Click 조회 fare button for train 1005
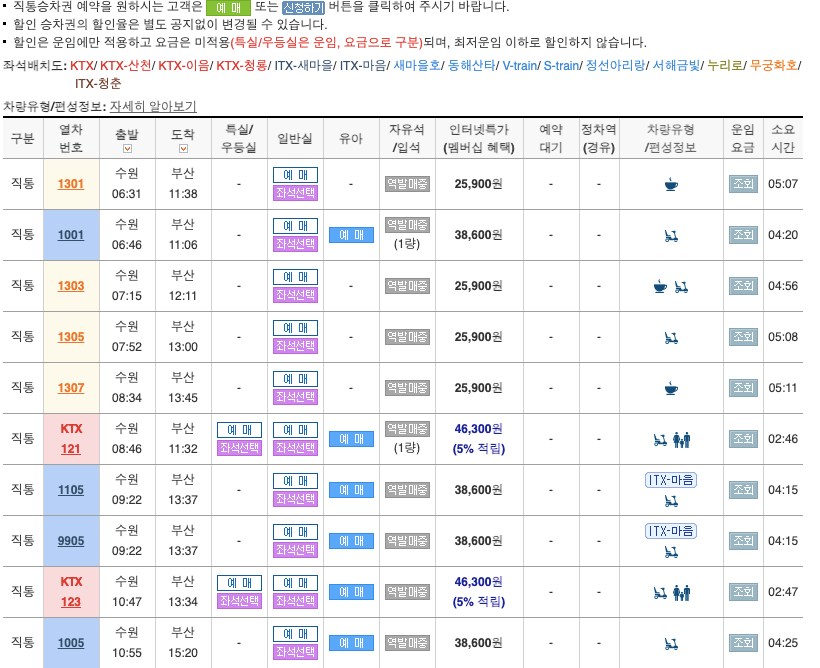Screen dimensions: 820x668 [x=743, y=643]
